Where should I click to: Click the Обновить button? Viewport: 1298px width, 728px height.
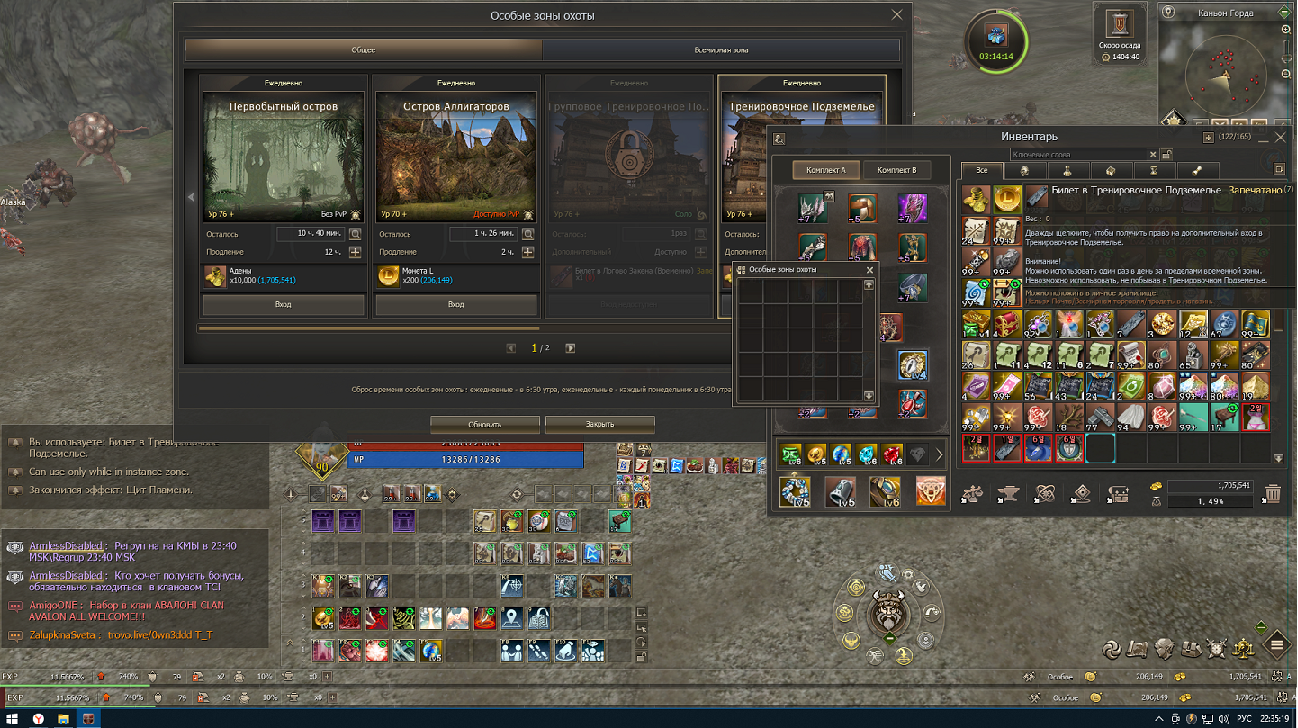pos(484,424)
